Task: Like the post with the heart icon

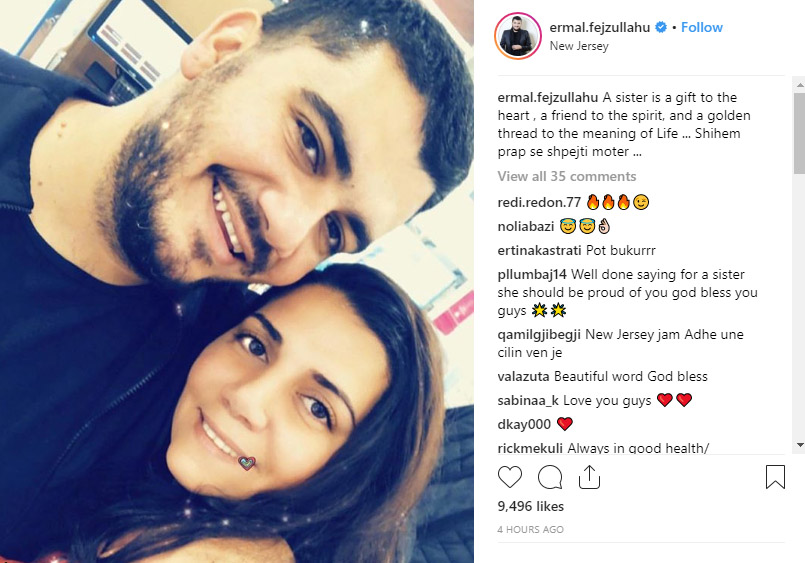Action: (510, 477)
